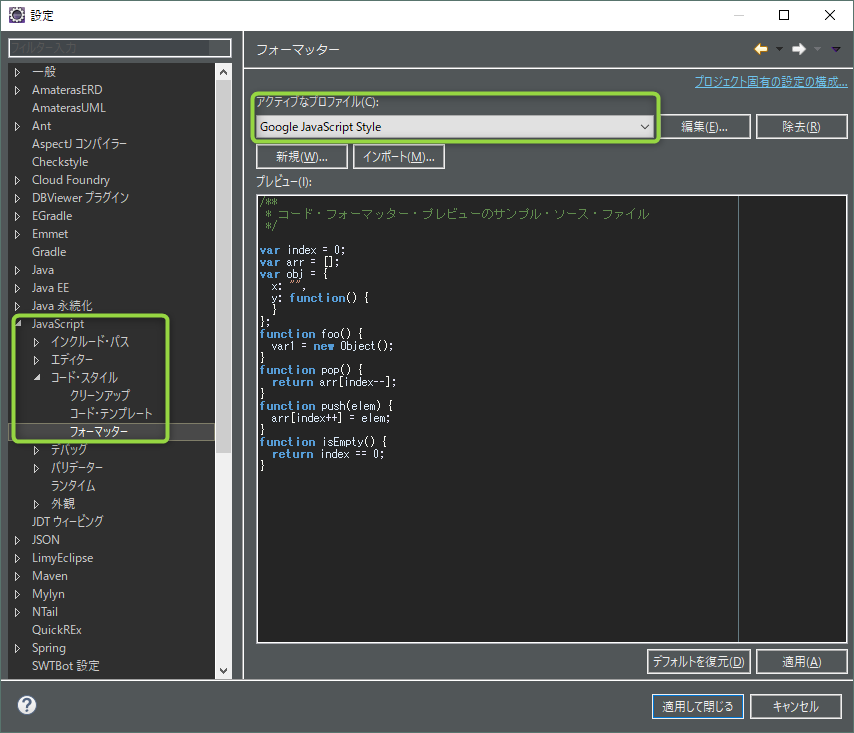
Task: Open プロジェクト固有の設定の構成 link
Action: (771, 82)
